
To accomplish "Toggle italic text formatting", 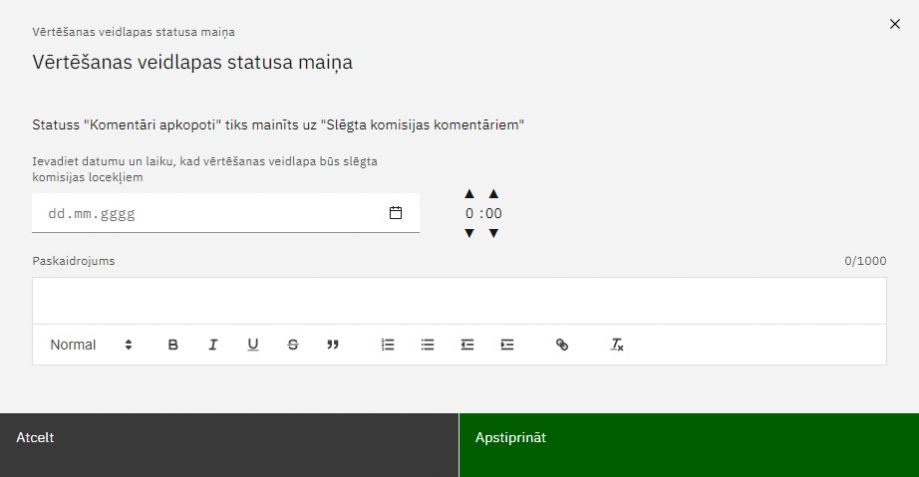I will pyautogui.click(x=213, y=345).
